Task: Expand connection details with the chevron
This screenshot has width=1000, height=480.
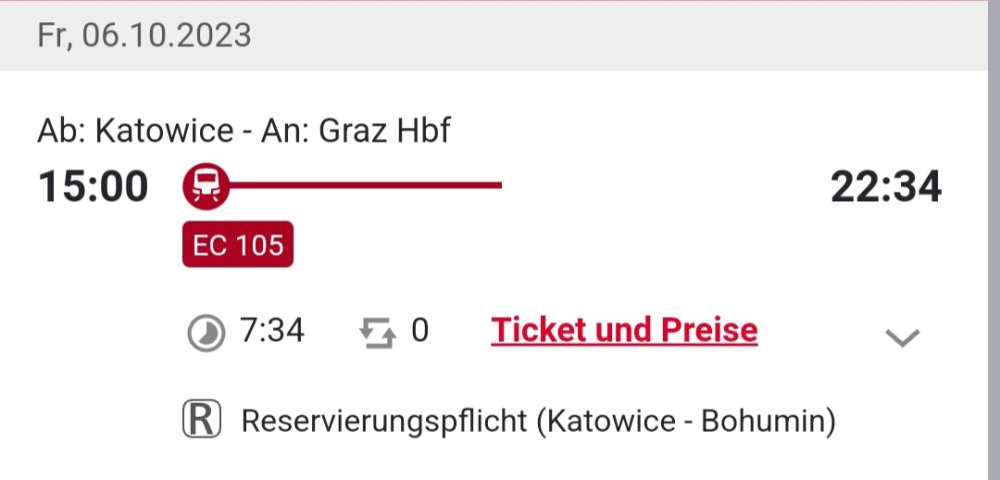Action: 902,338
